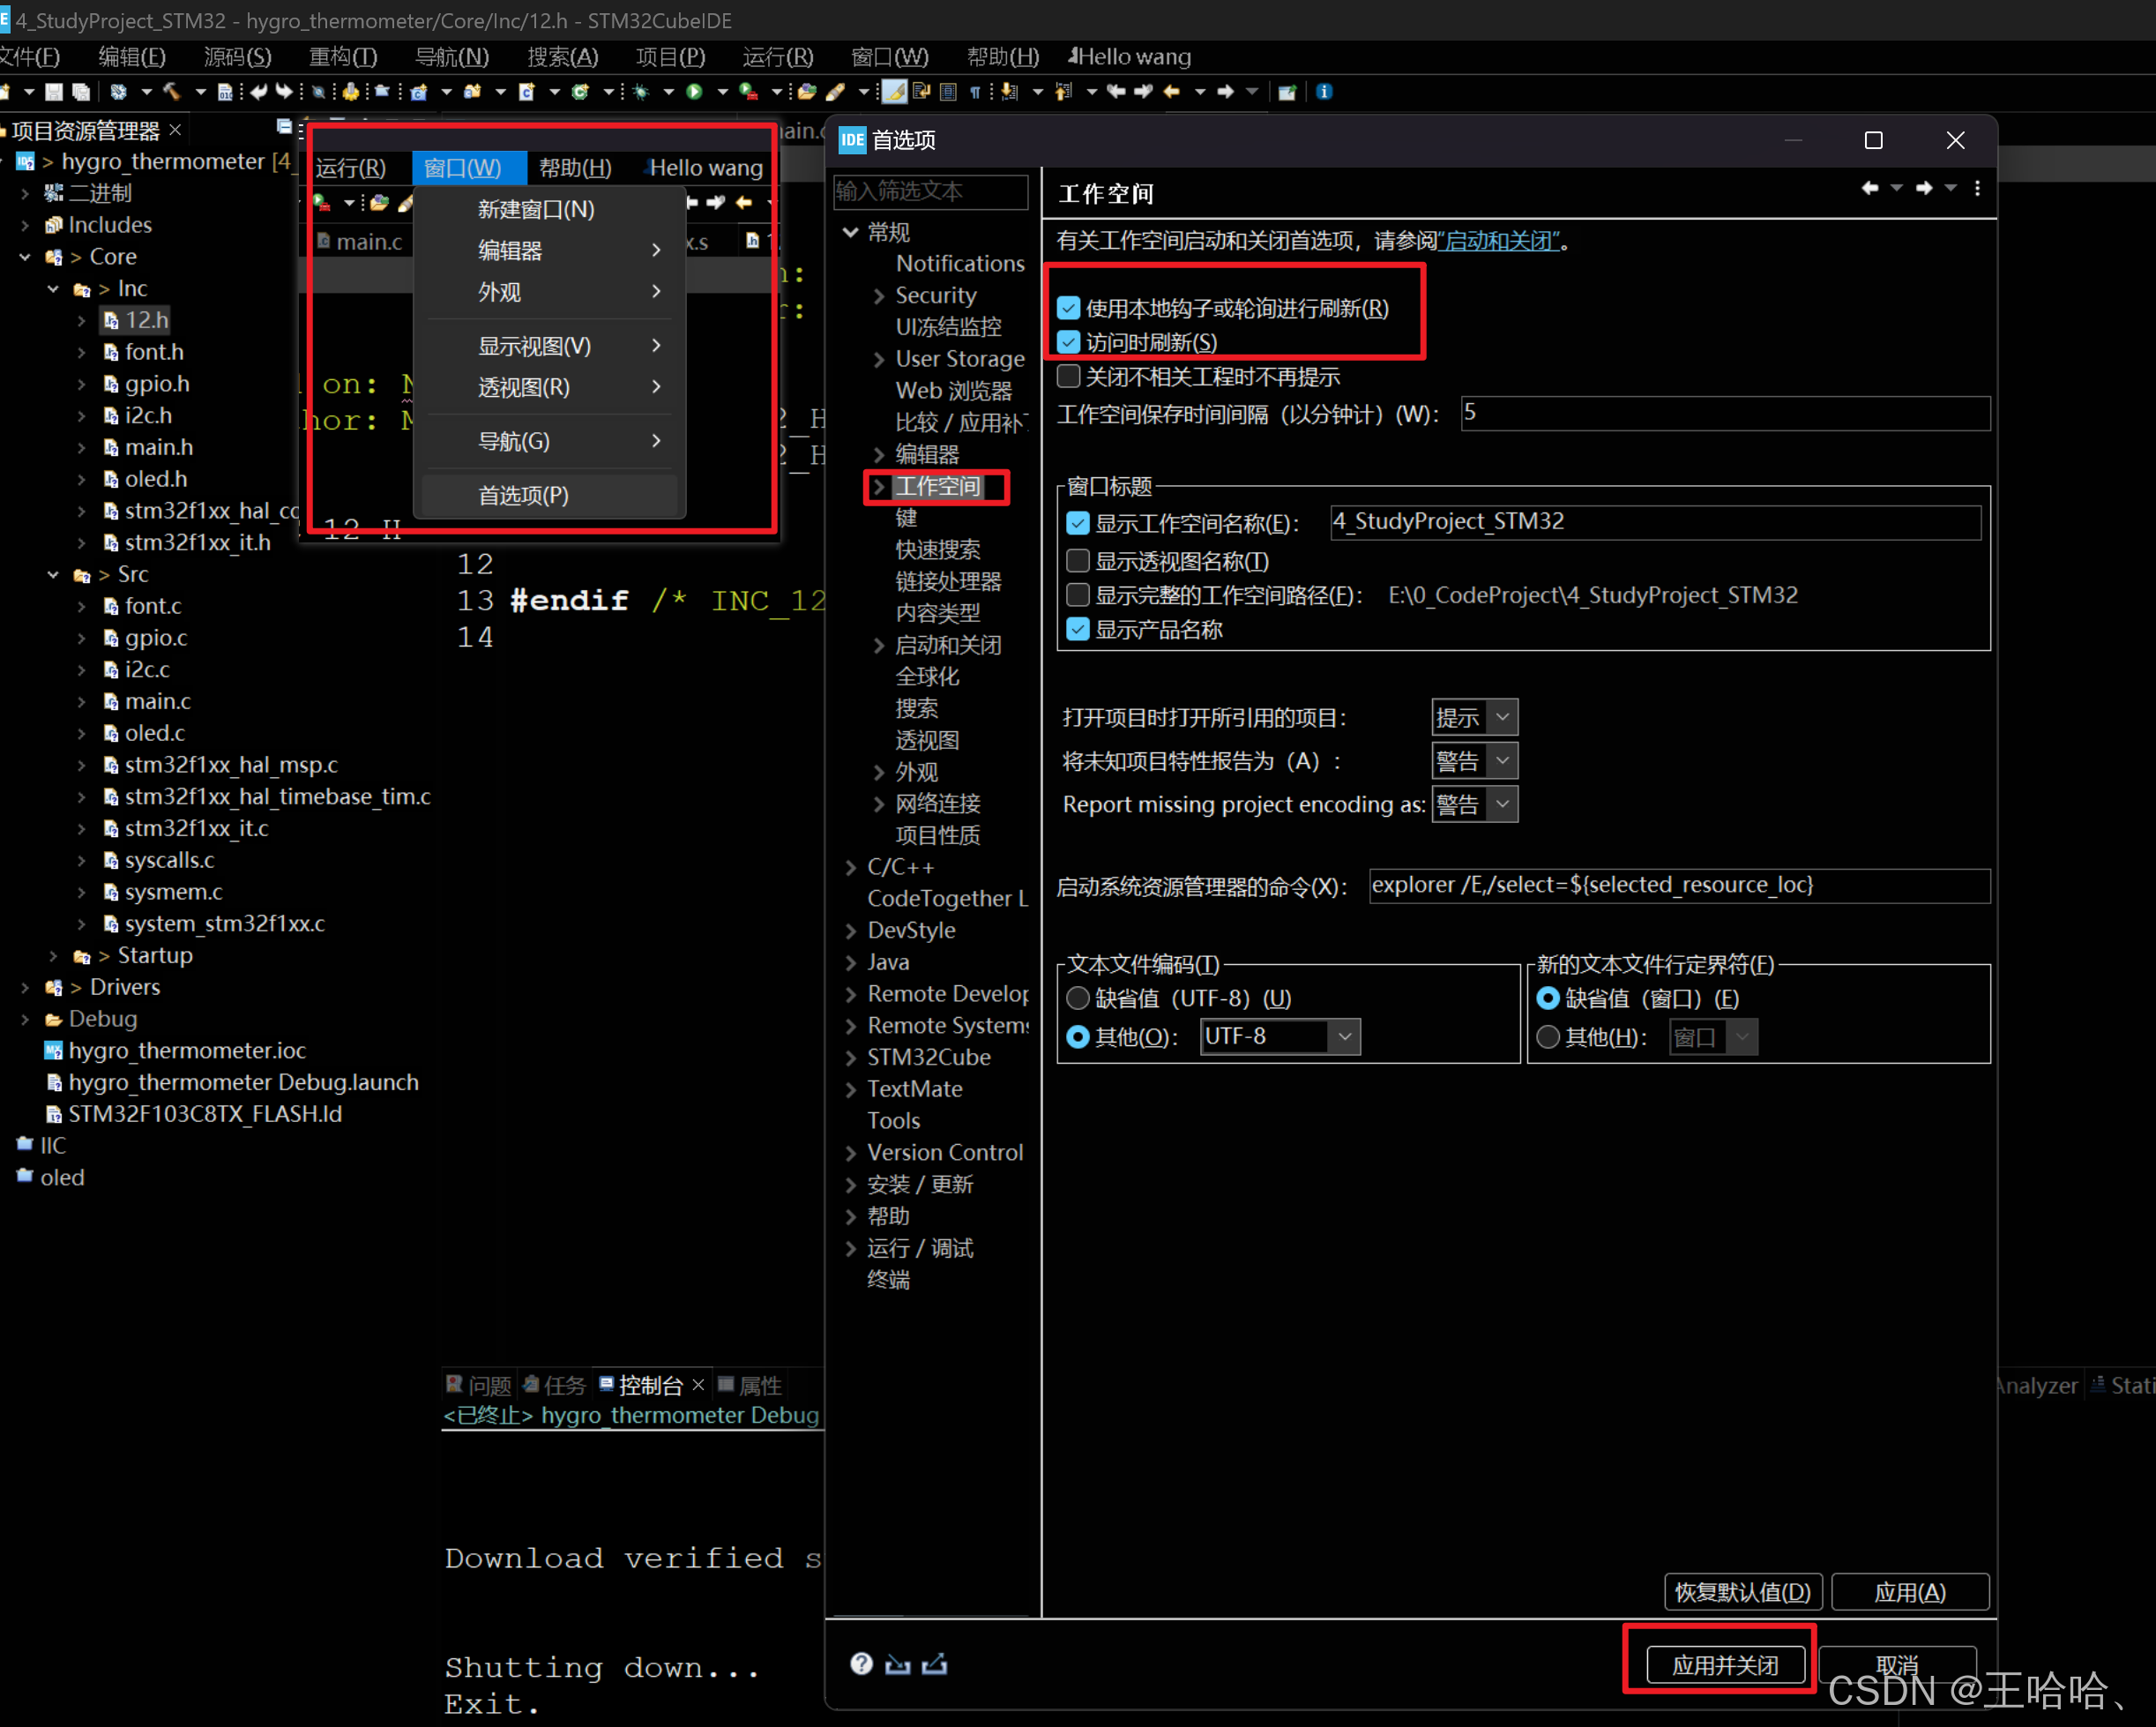The height and width of the screenshot is (1727, 2156).
Task: Open the 搜索(A) menu in the menu bar
Action: click(562, 56)
